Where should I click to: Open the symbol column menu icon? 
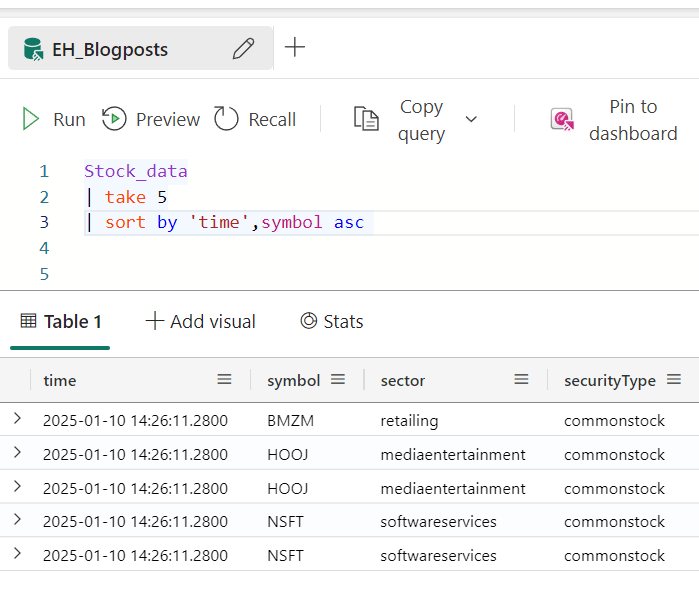pos(338,380)
